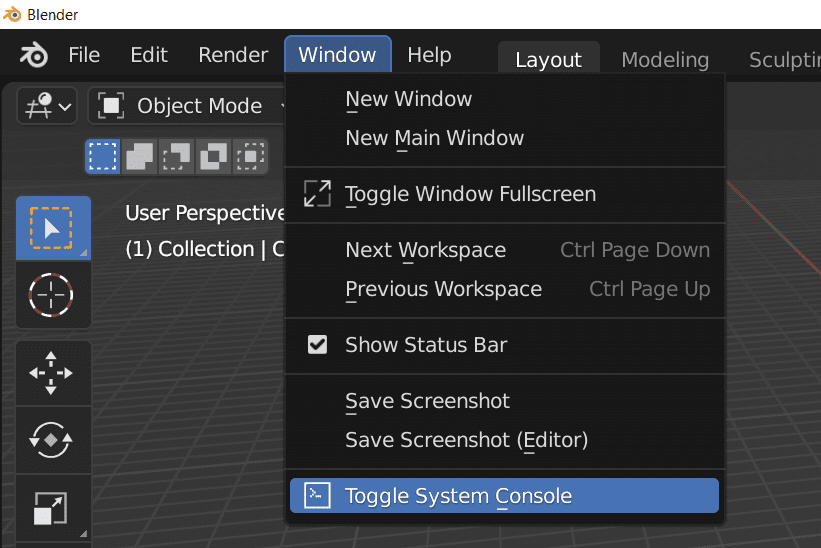Click the fullscreen arrows icon
Screen dimensions: 821x548
[x=317, y=194]
